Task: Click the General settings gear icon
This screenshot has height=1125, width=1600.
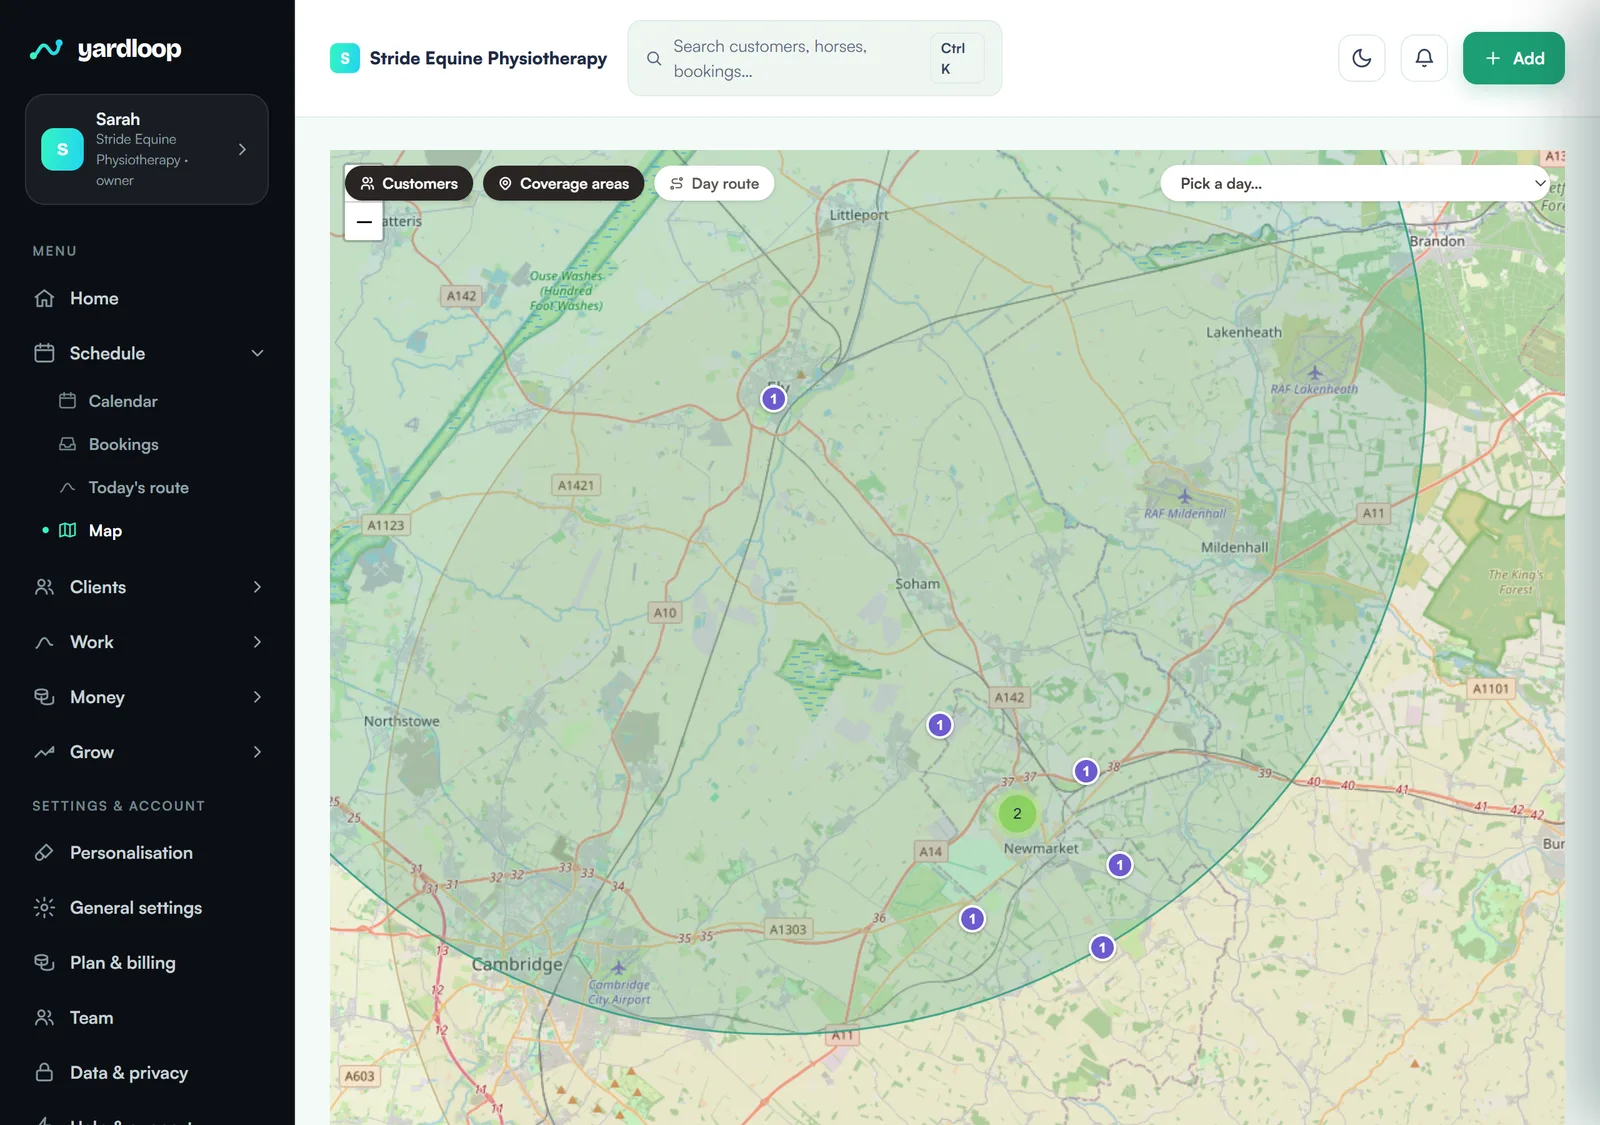Action: pyautogui.click(x=44, y=908)
